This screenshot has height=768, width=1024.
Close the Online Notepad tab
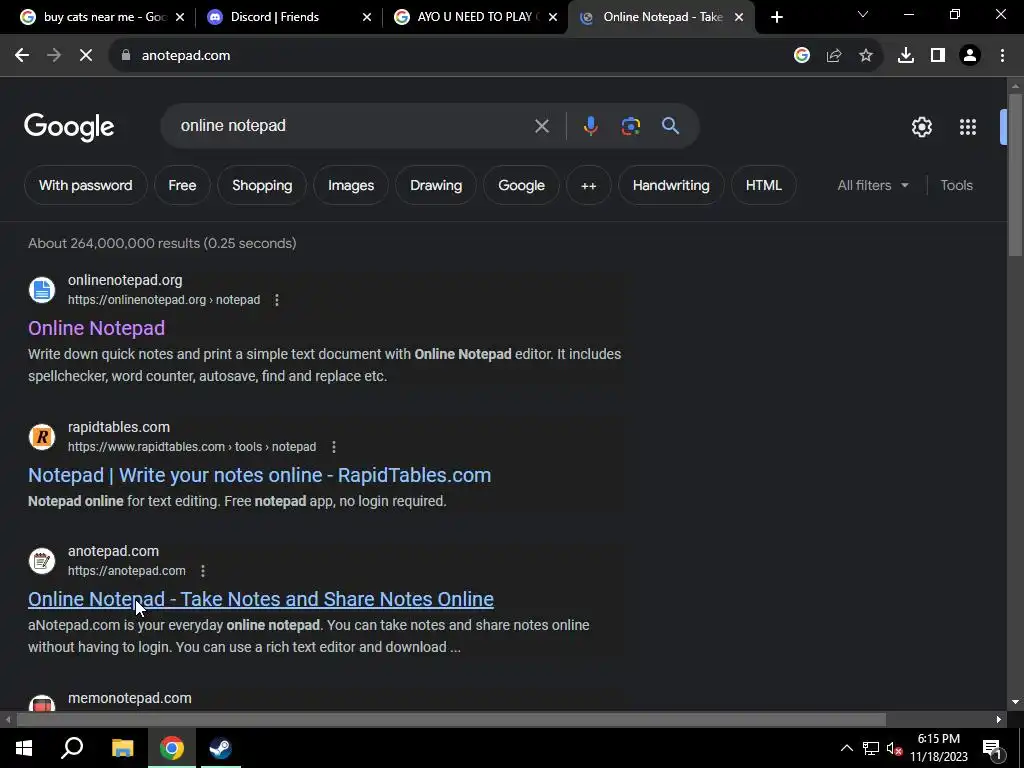(739, 17)
